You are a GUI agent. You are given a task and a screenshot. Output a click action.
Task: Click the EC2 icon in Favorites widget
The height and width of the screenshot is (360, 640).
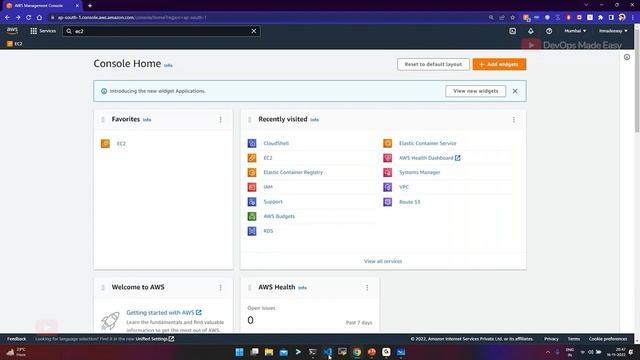pos(105,144)
